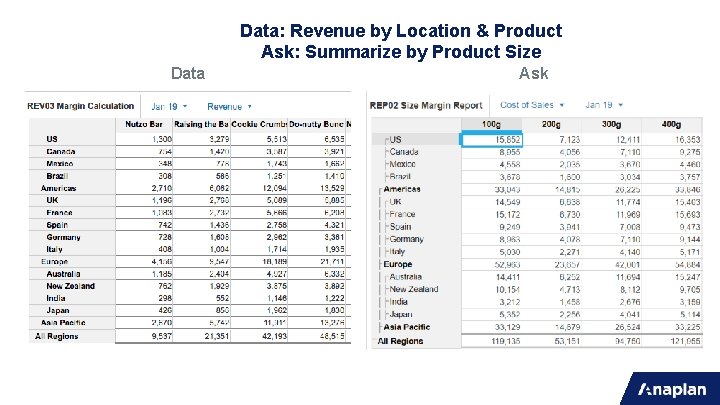Image resolution: width=720 pixels, height=405 pixels.
Task: Select the Europe total row in REV03 table
Action: click(55, 262)
